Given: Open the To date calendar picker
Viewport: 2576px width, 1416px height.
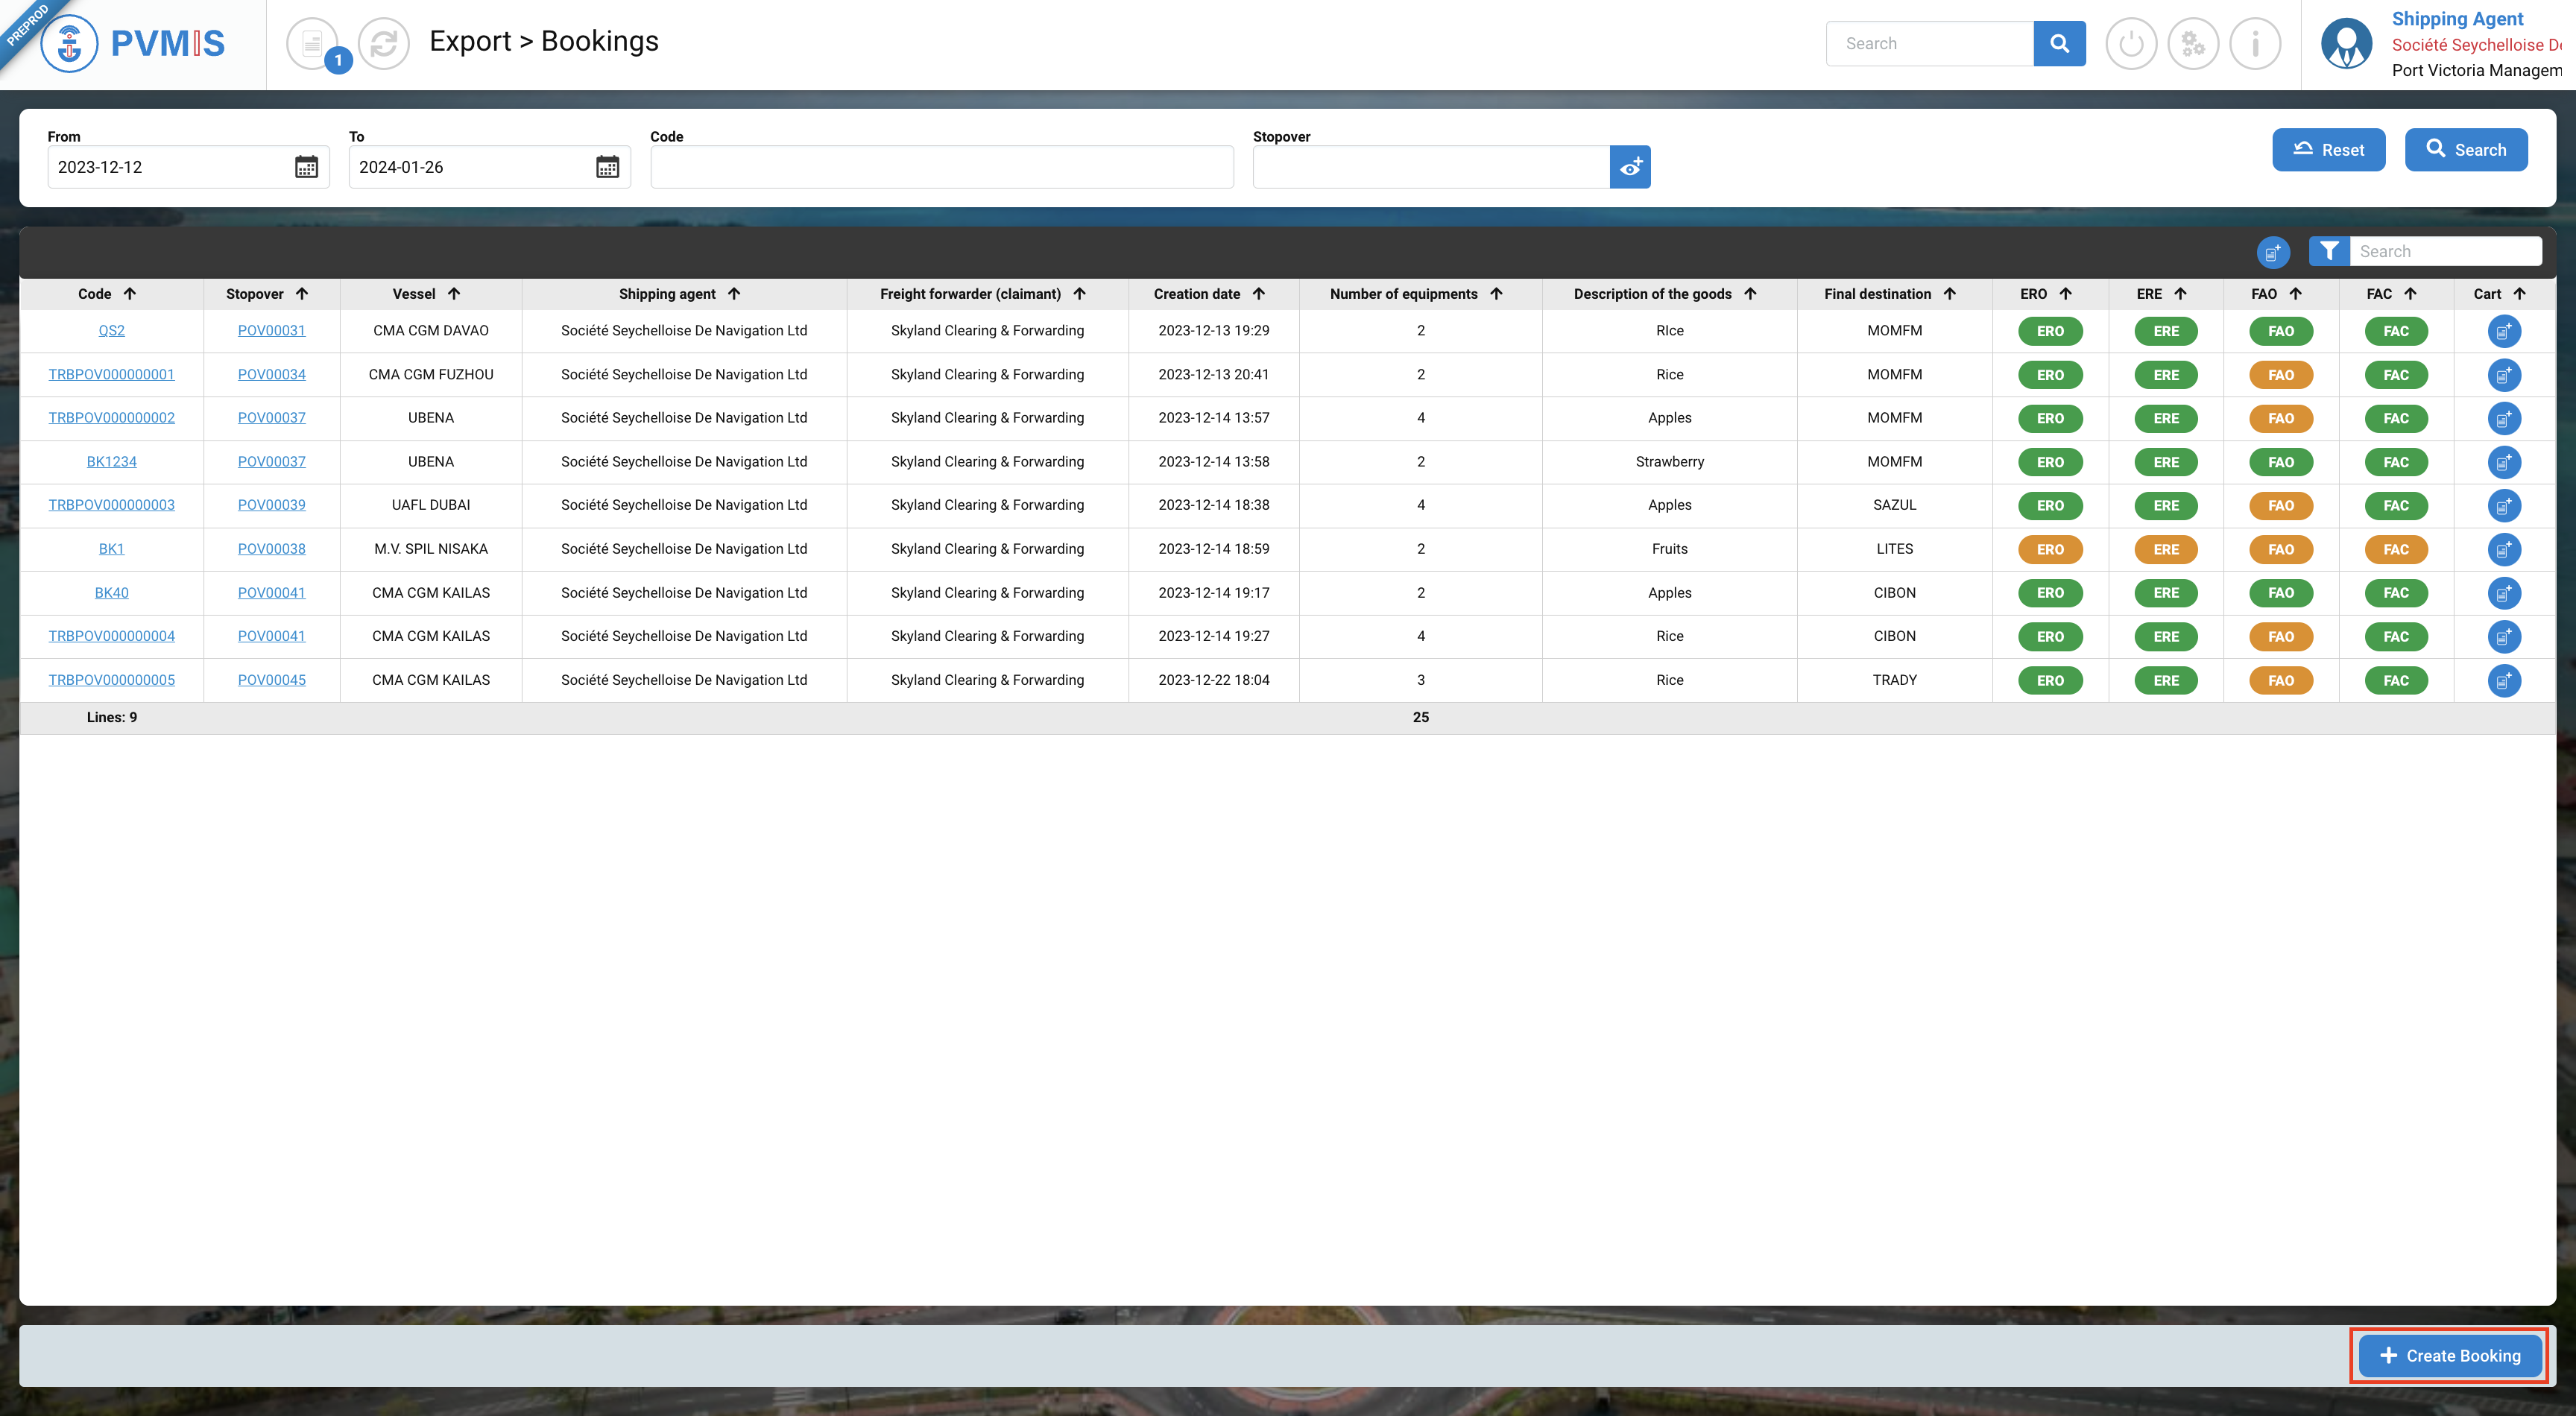Looking at the screenshot, I should [x=607, y=167].
